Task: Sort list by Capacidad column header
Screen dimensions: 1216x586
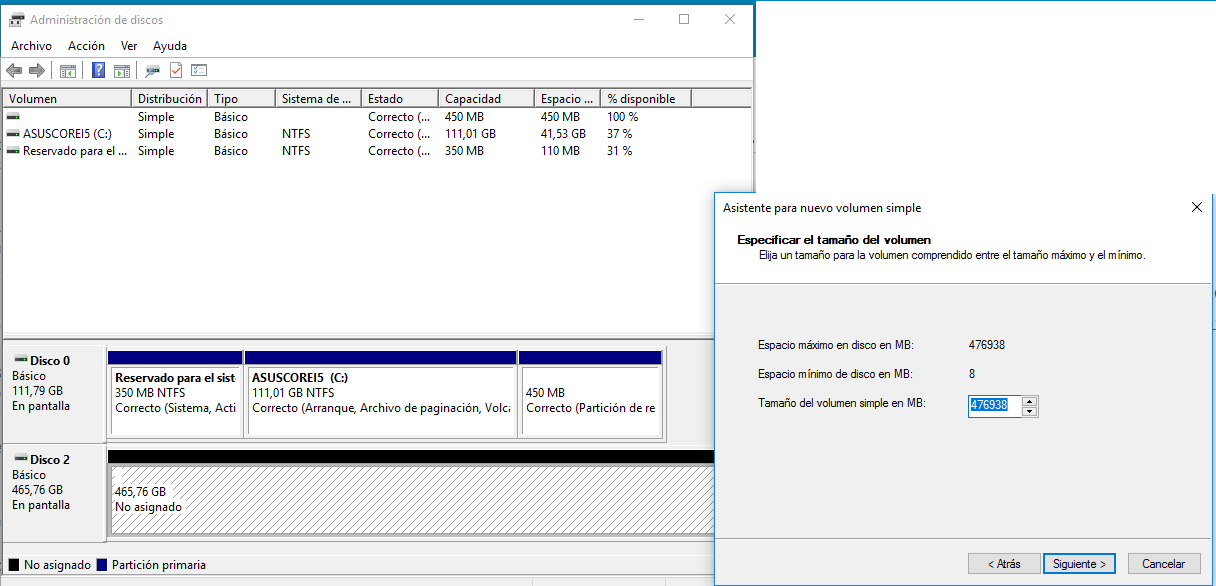Action: pos(473,99)
